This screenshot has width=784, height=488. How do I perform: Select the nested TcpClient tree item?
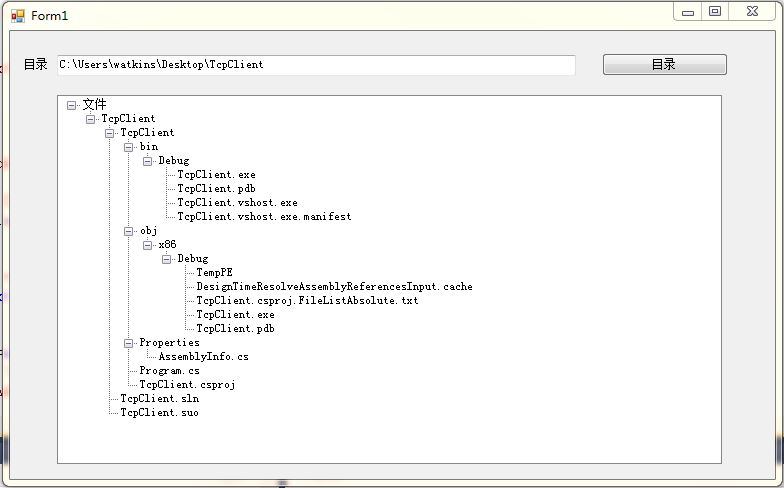click(148, 132)
